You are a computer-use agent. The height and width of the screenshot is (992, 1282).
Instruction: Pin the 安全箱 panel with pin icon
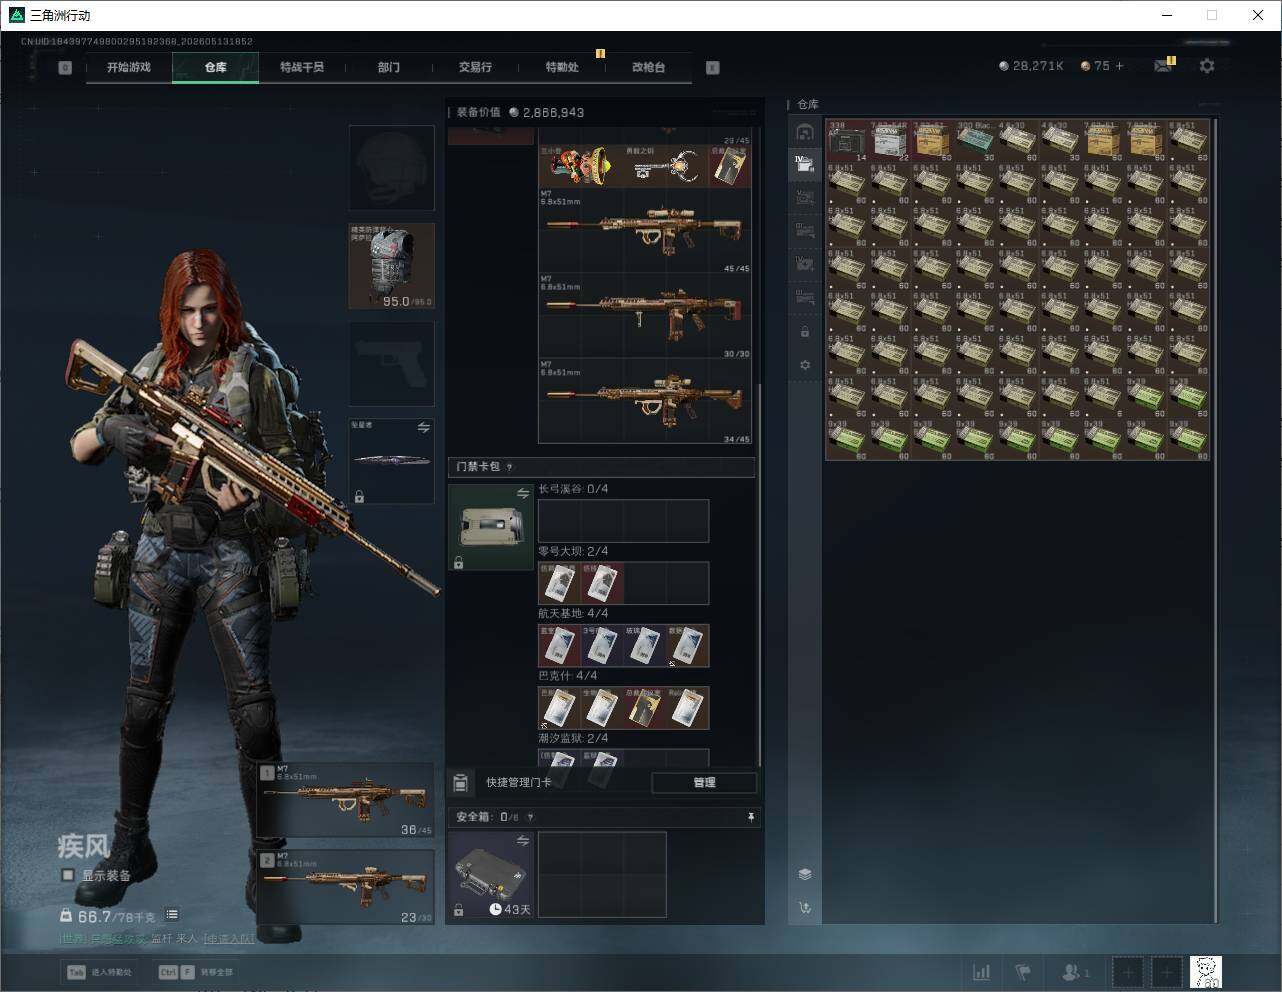750,817
